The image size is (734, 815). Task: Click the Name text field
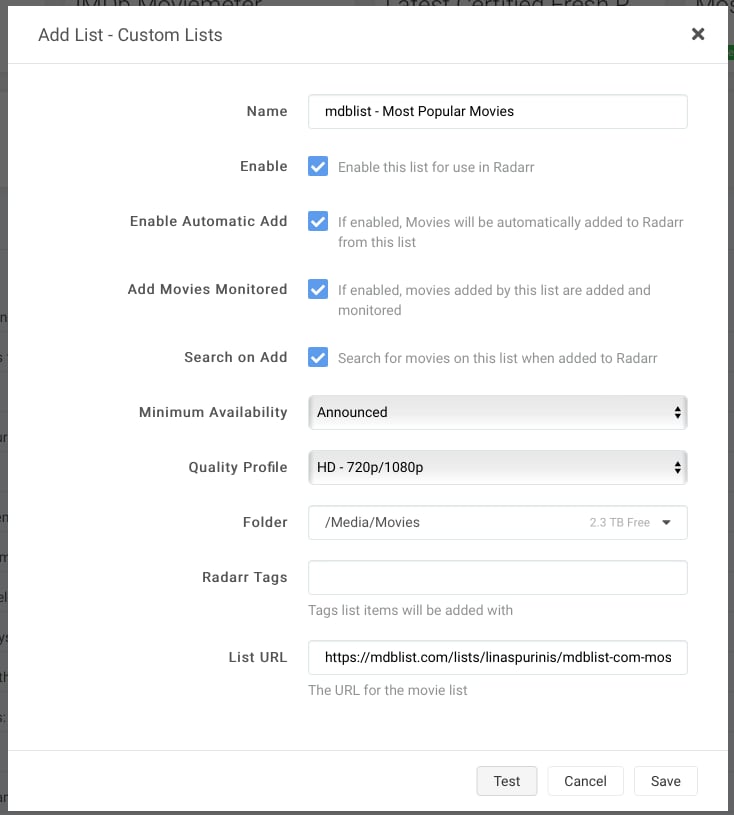(497, 112)
